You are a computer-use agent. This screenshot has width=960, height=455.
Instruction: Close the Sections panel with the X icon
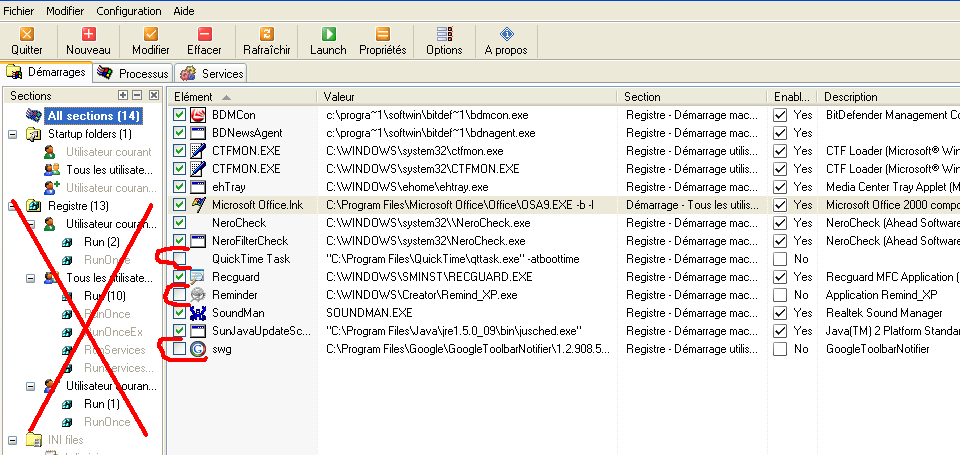click(x=154, y=95)
